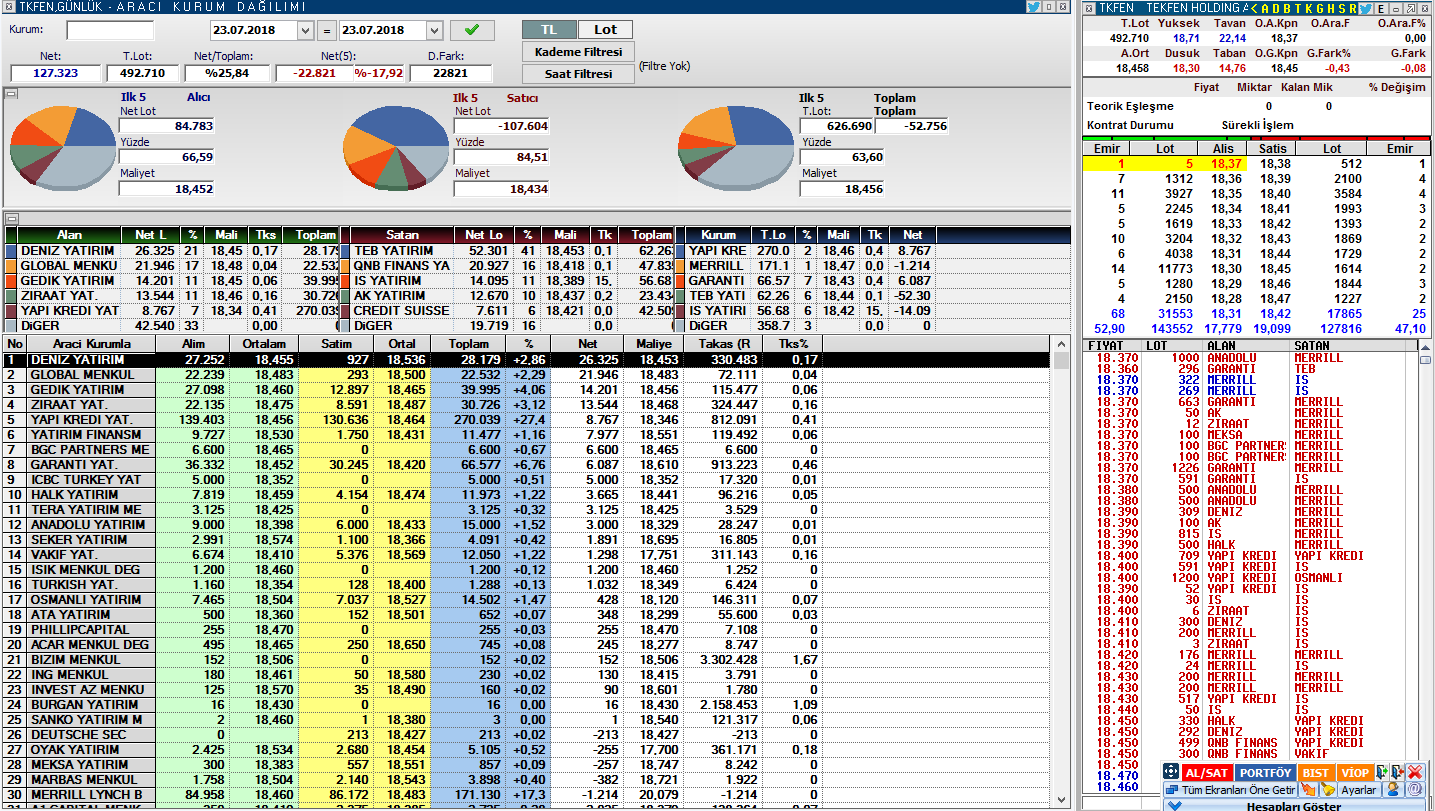The width and height of the screenshot is (1435, 811).
Task: Click the Saat Filtresi button
Action: click(x=578, y=73)
